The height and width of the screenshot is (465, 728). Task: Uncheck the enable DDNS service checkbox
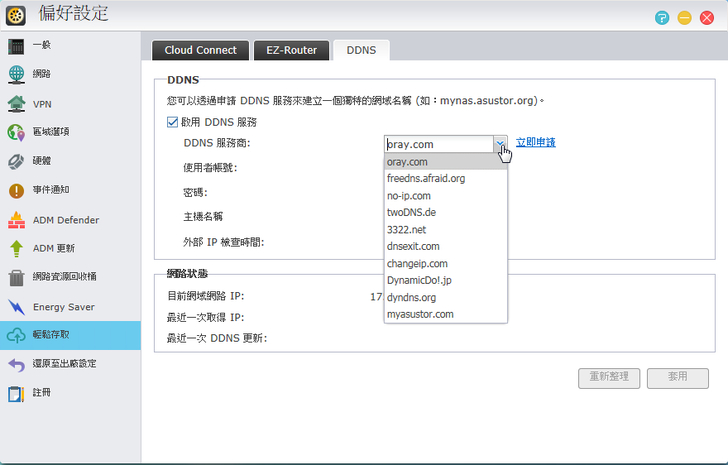172,122
